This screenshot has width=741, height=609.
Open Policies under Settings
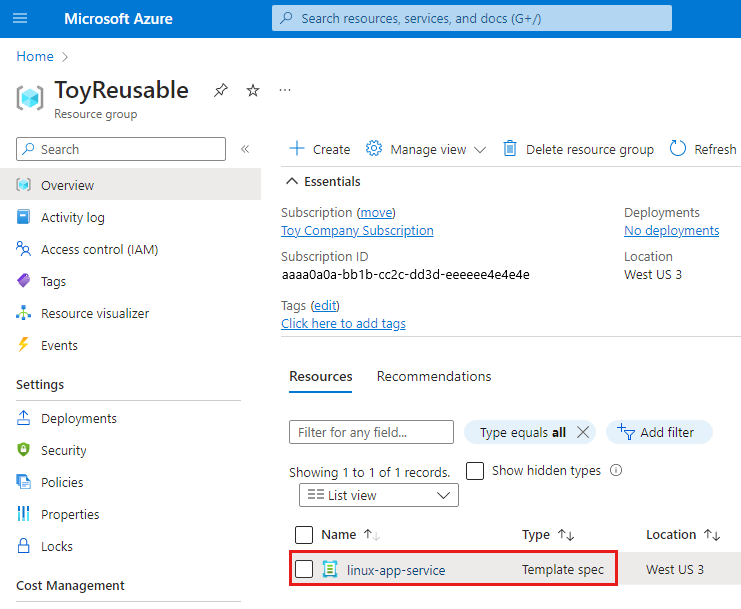click(x=62, y=482)
